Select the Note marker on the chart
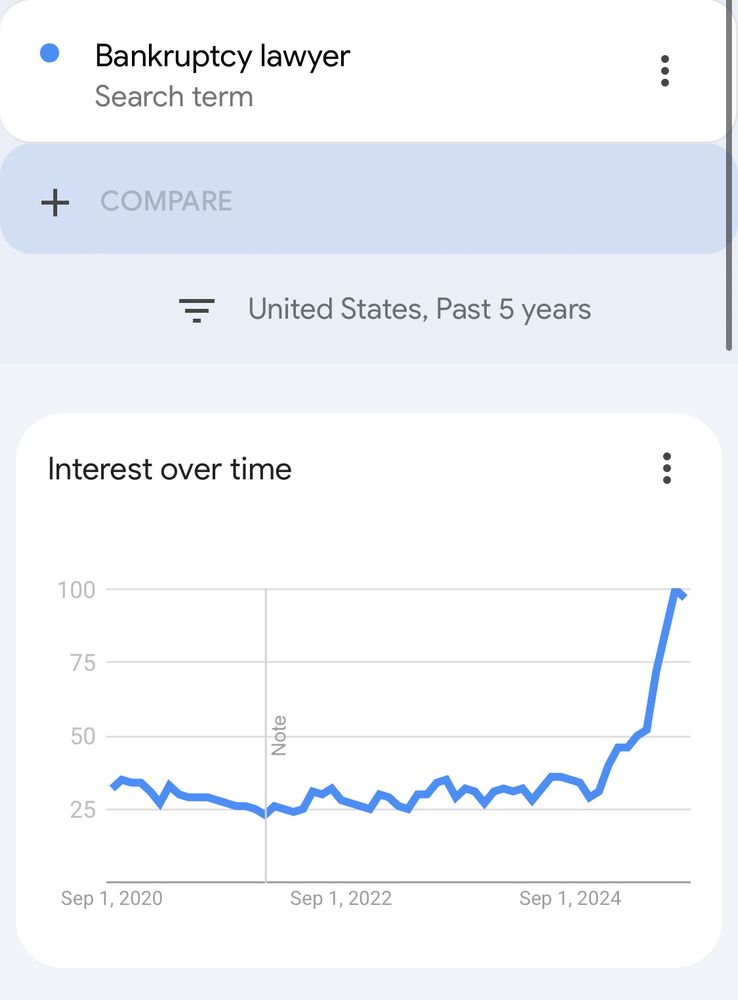The width and height of the screenshot is (738, 1000). [279, 735]
